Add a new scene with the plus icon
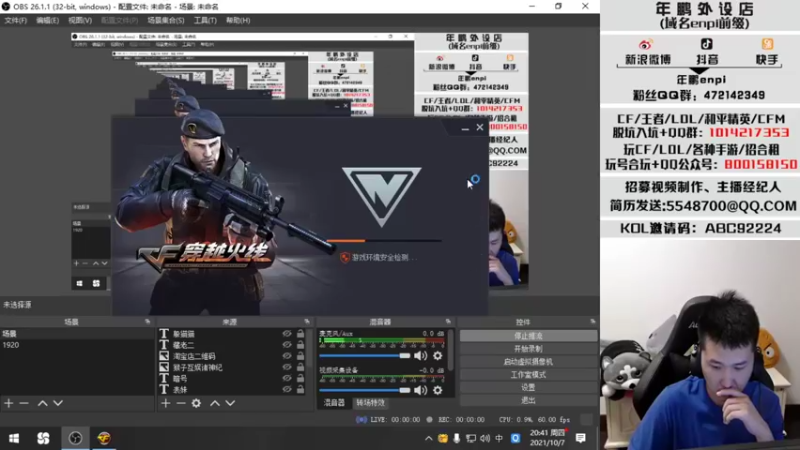 (x=9, y=403)
